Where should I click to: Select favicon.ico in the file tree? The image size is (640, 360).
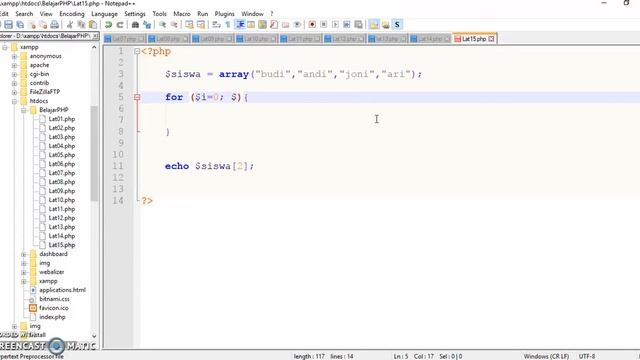[x=53, y=308]
